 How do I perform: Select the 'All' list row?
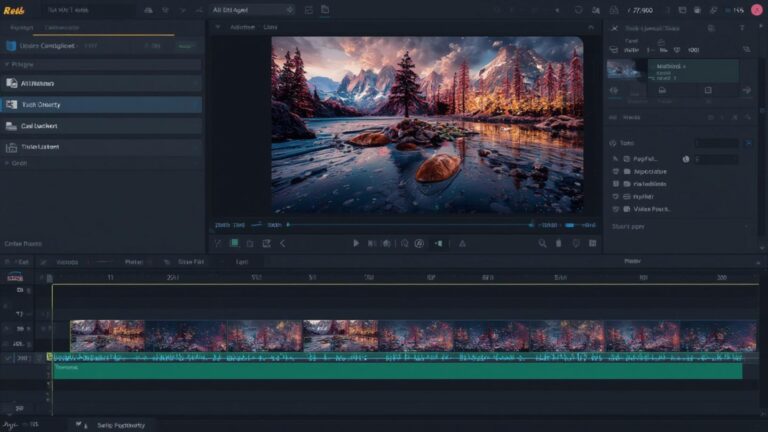tap(101, 83)
